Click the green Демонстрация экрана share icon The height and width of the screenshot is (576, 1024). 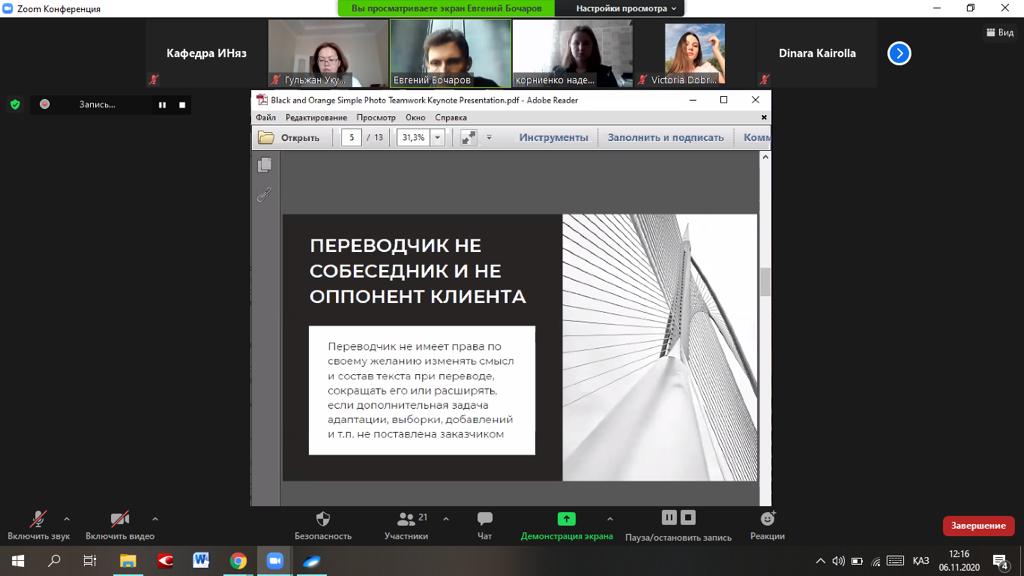(x=566, y=519)
